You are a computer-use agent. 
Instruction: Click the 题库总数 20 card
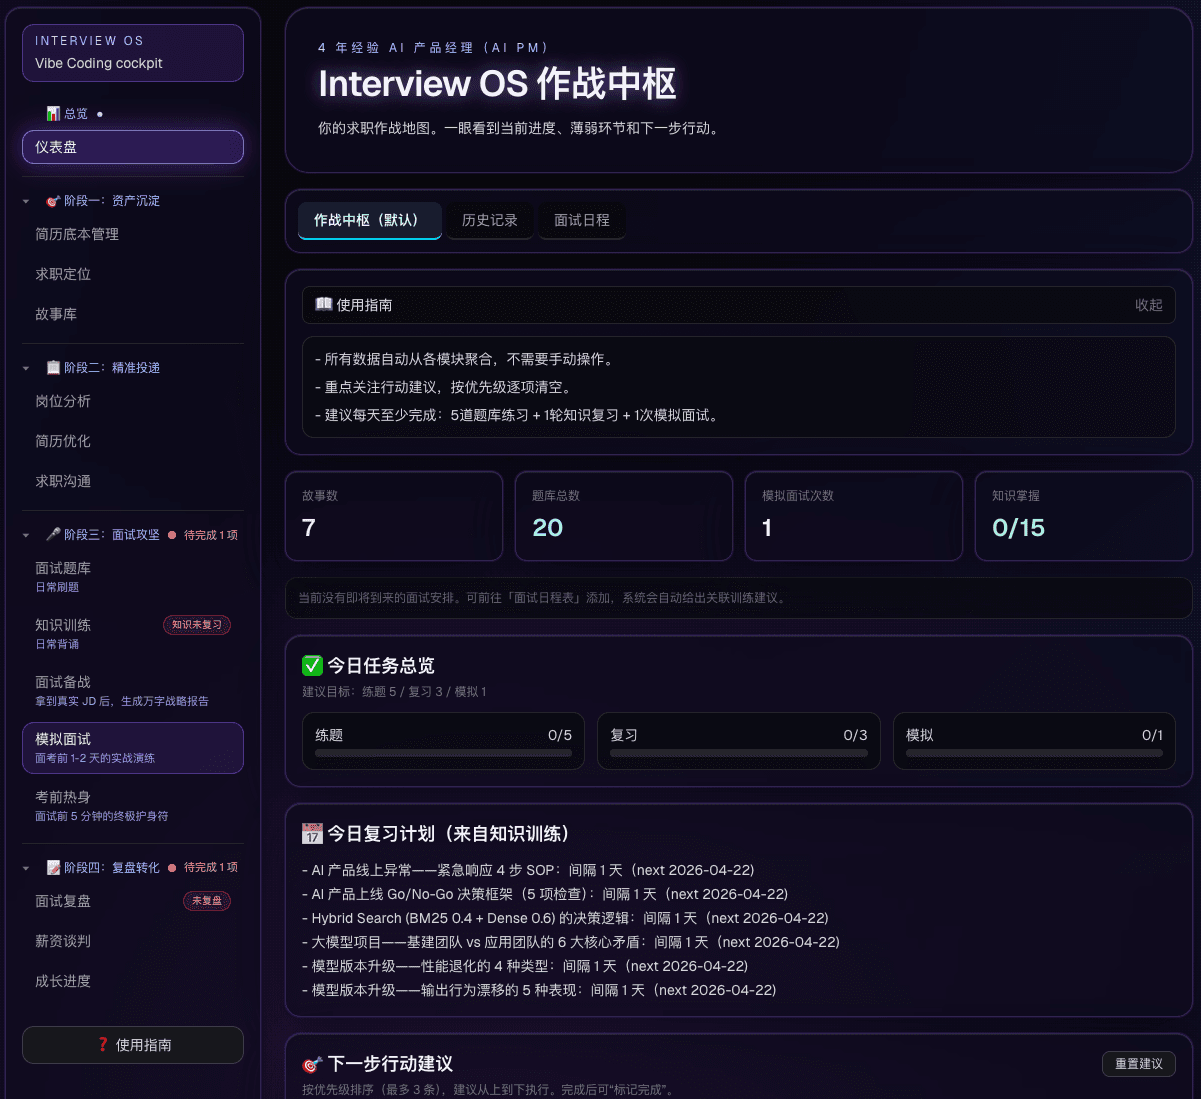[x=624, y=516]
